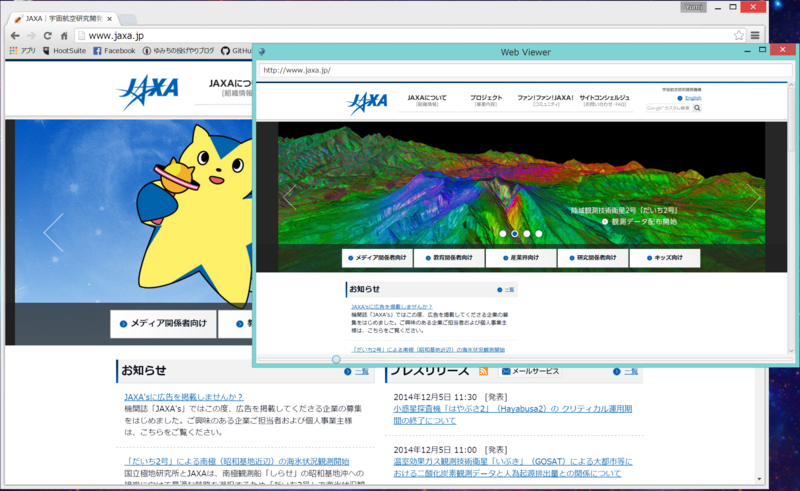Open JAXA'sに広告を掲載しませんか link in Chrome
800x491 pixels.
tap(184, 397)
